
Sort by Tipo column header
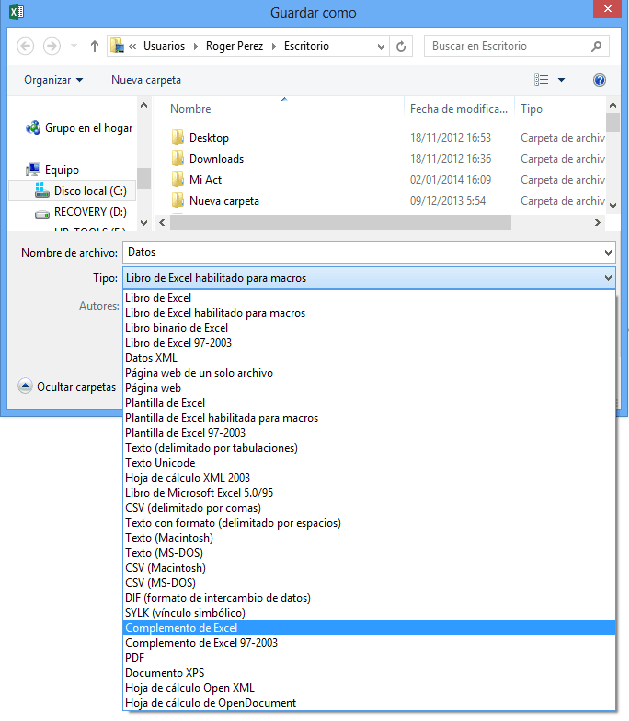tap(532, 109)
